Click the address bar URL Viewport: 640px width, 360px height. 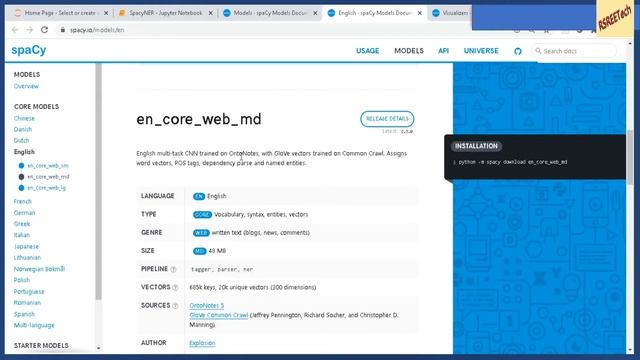pyautogui.click(x=97, y=30)
